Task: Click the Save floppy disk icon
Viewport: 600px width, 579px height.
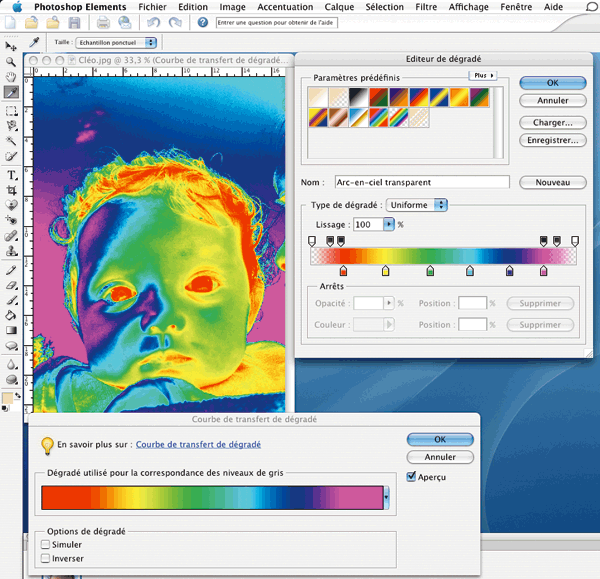Action: [x=74, y=22]
